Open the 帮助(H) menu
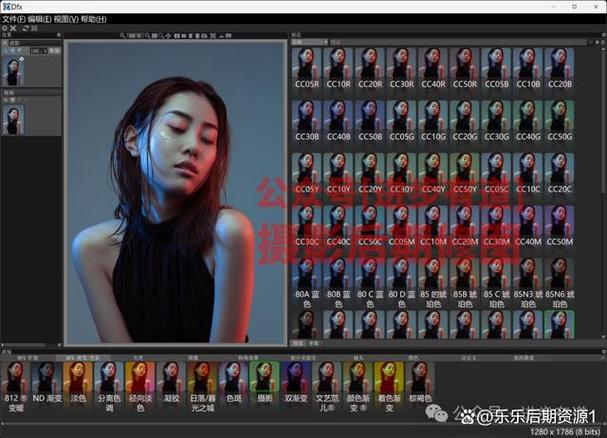The height and width of the screenshot is (438, 607). coord(93,19)
